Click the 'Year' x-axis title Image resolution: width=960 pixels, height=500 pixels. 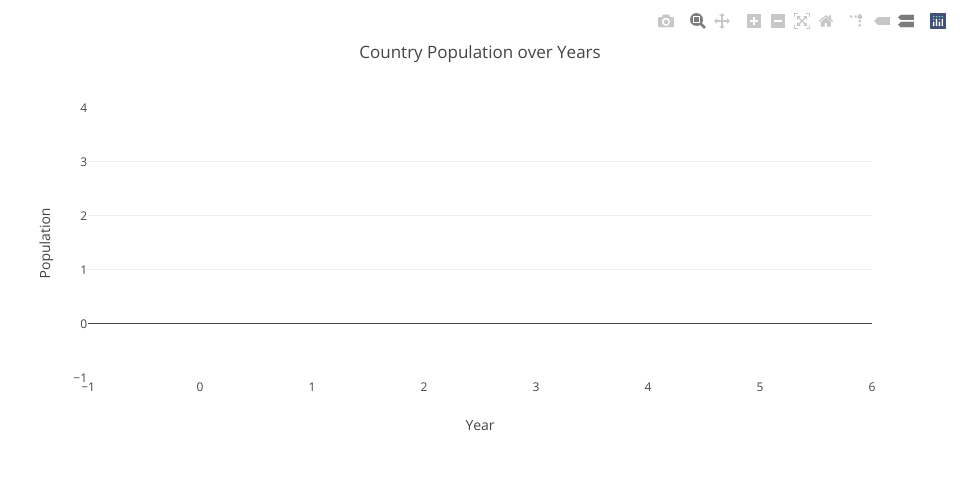[x=480, y=425]
